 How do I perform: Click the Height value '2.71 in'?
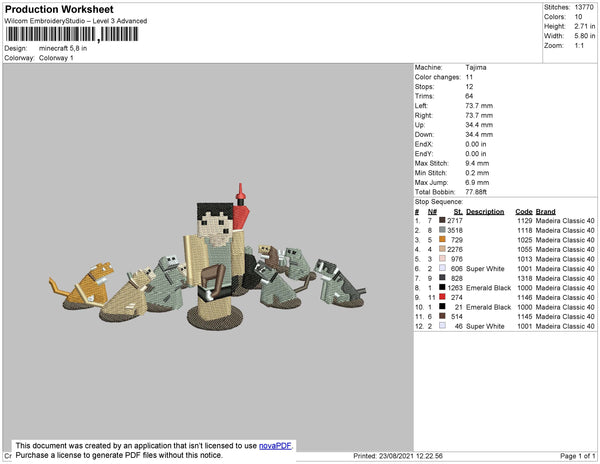click(585, 26)
